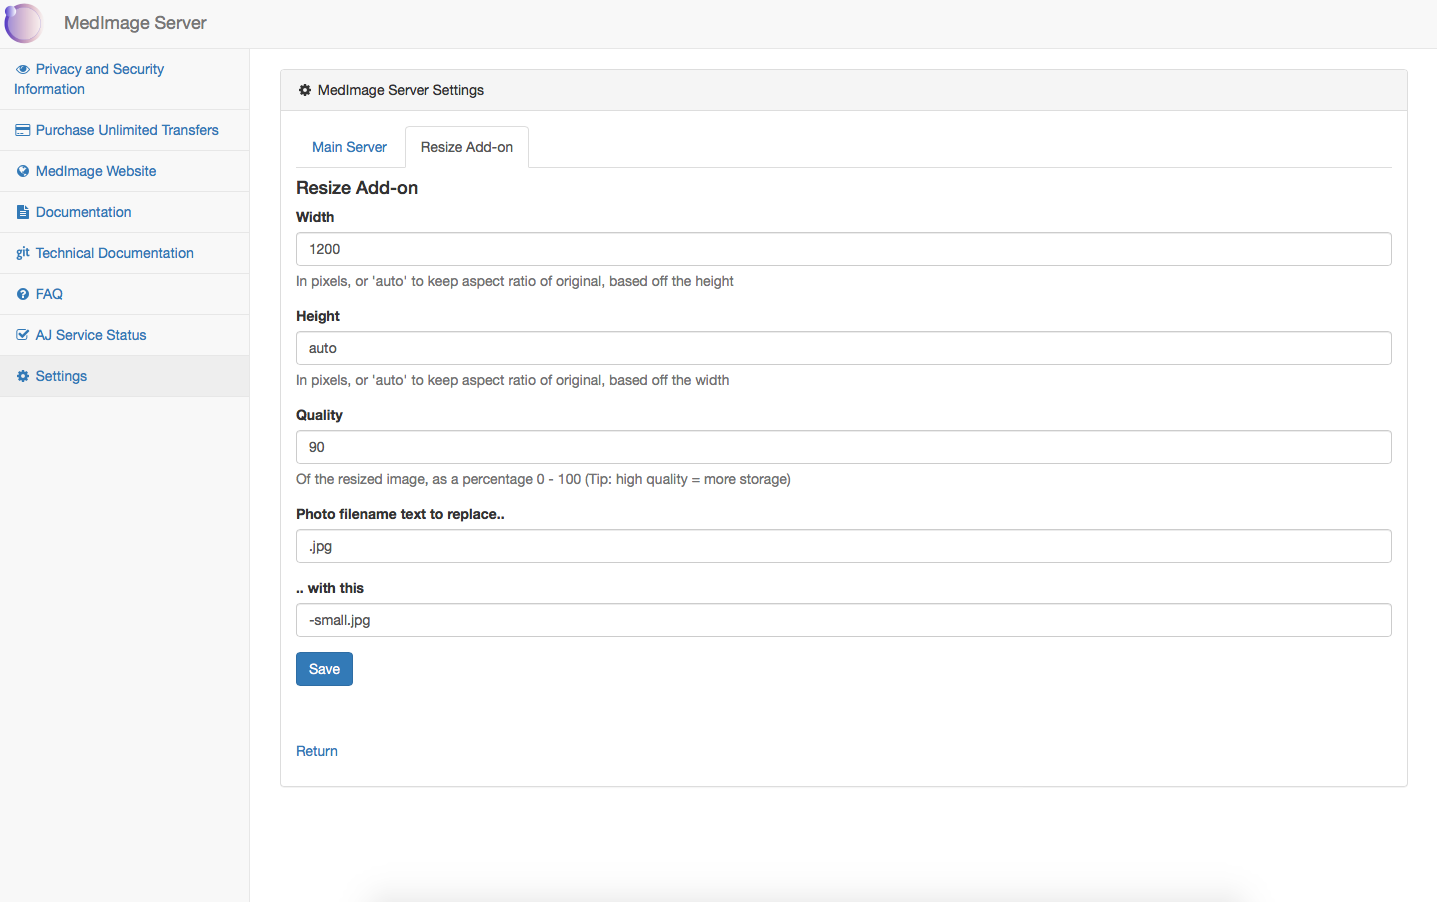Click the 'MedImage Server Settings' panel title
This screenshot has height=902, width=1437.
point(401,90)
